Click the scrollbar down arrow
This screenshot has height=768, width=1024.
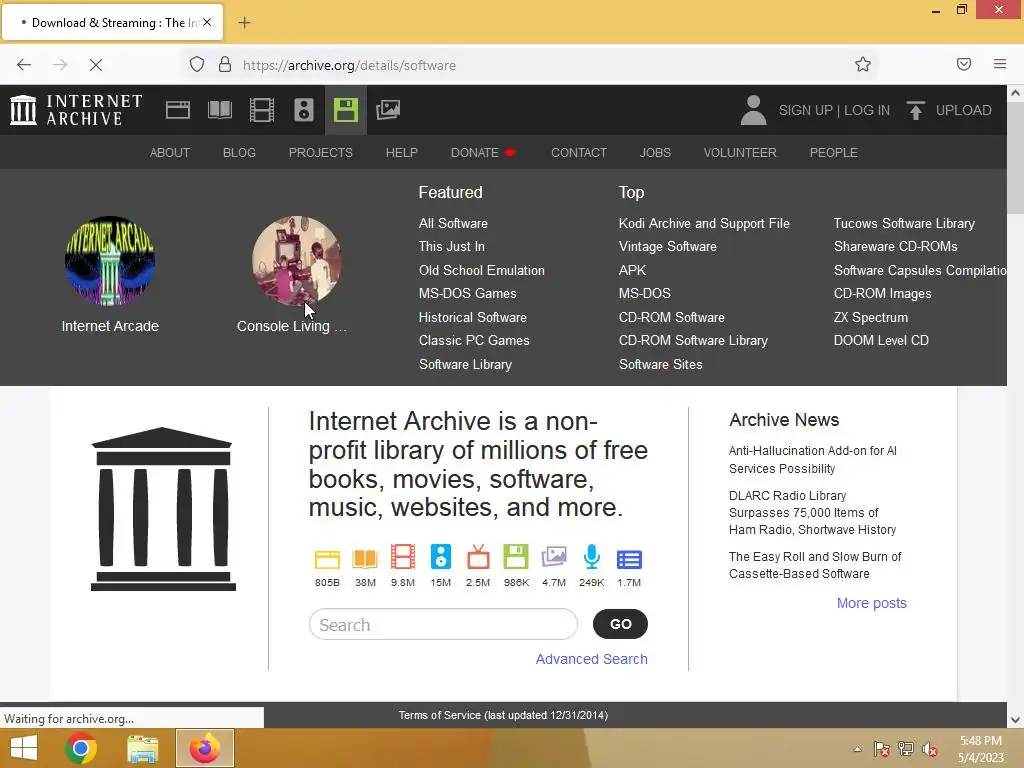pyautogui.click(x=1015, y=720)
